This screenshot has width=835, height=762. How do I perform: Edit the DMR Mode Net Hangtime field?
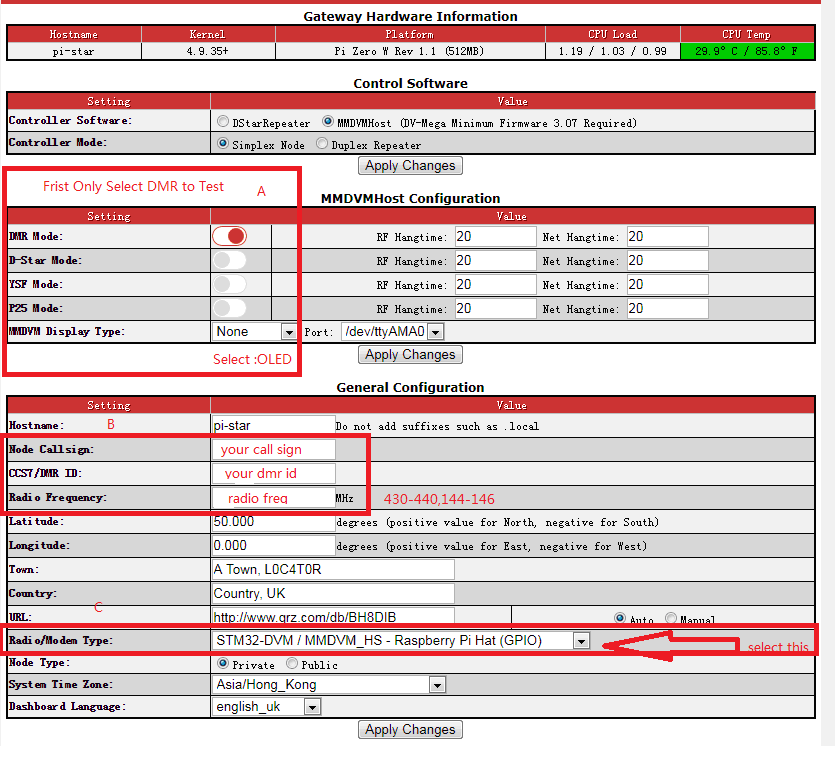click(668, 236)
